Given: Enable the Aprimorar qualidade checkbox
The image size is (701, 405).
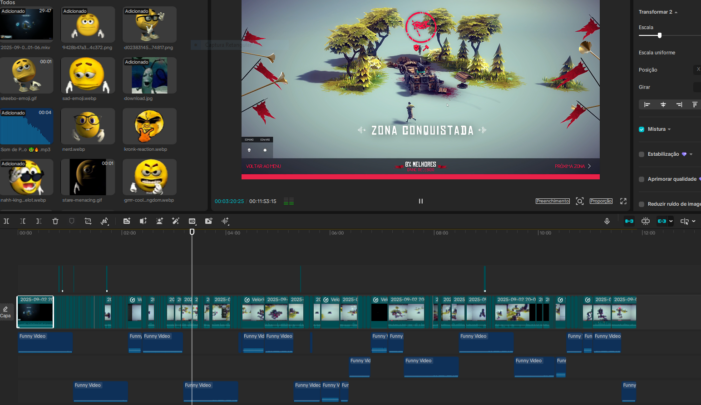Looking at the screenshot, I should [x=641, y=179].
